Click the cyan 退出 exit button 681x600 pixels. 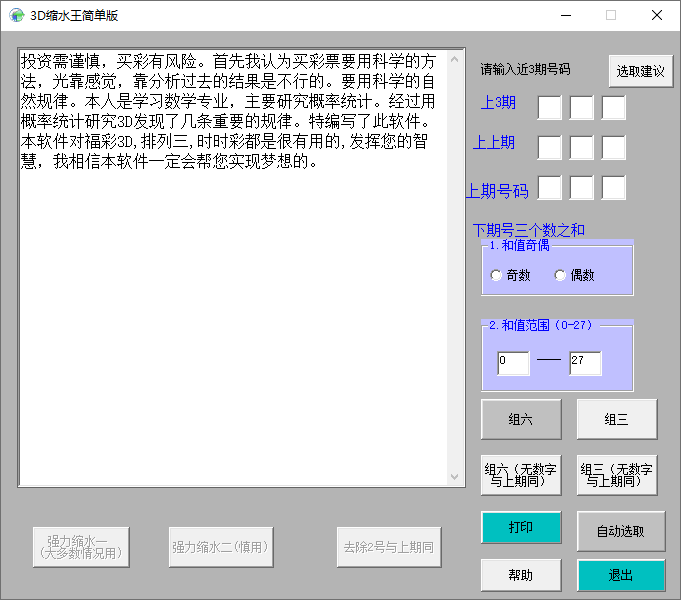[x=621, y=575]
